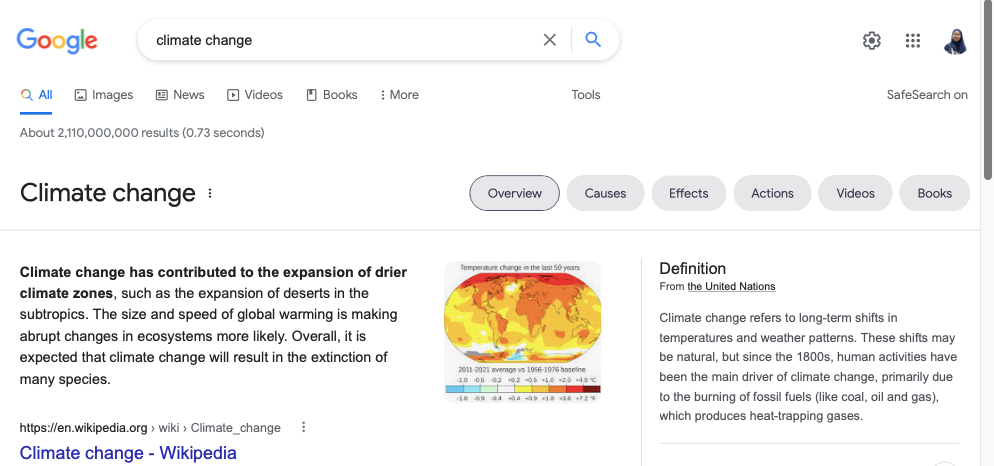The height and width of the screenshot is (466, 994).
Task: Select the Actions chip
Action: point(772,193)
